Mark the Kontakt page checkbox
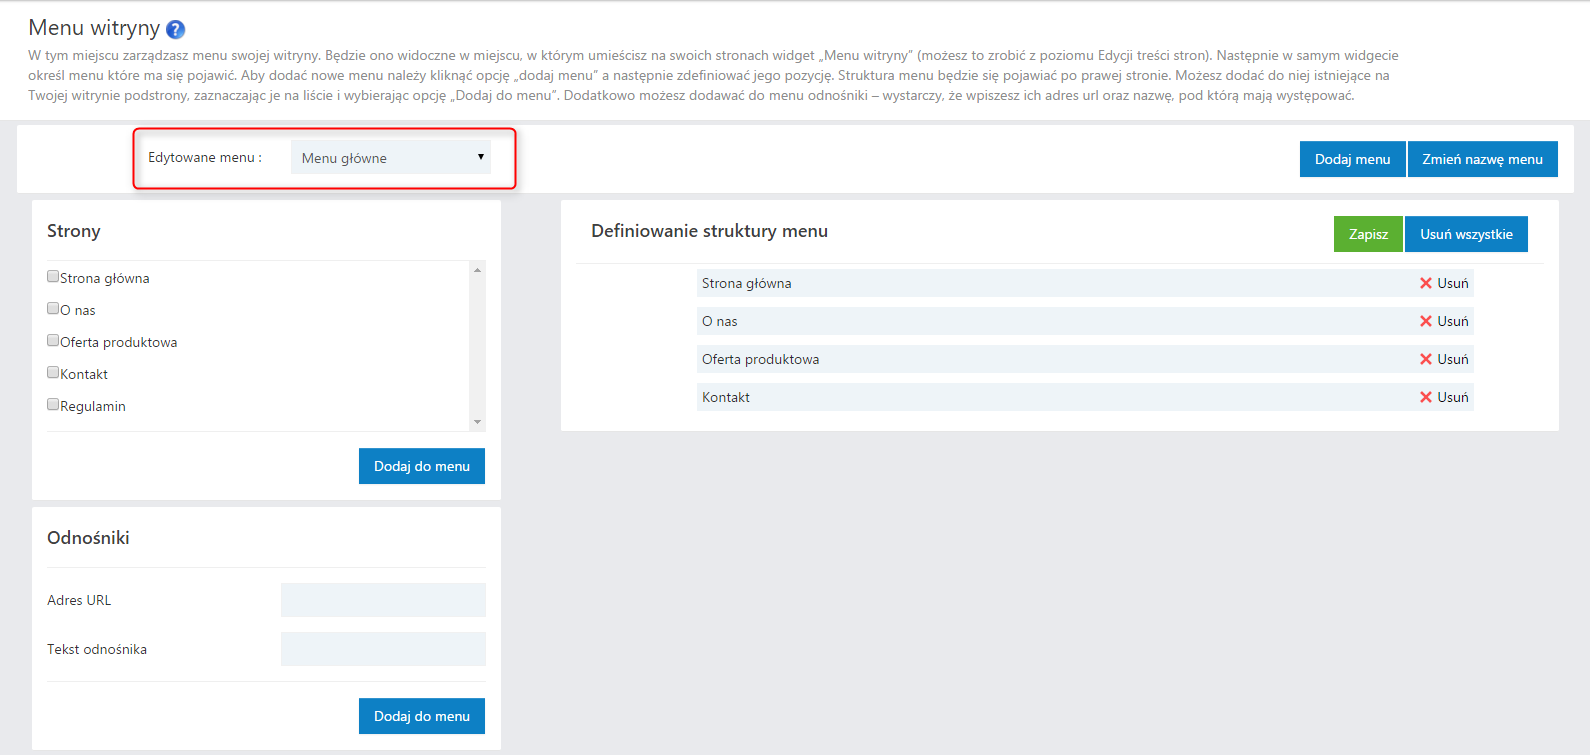1590x755 pixels. pos(53,373)
